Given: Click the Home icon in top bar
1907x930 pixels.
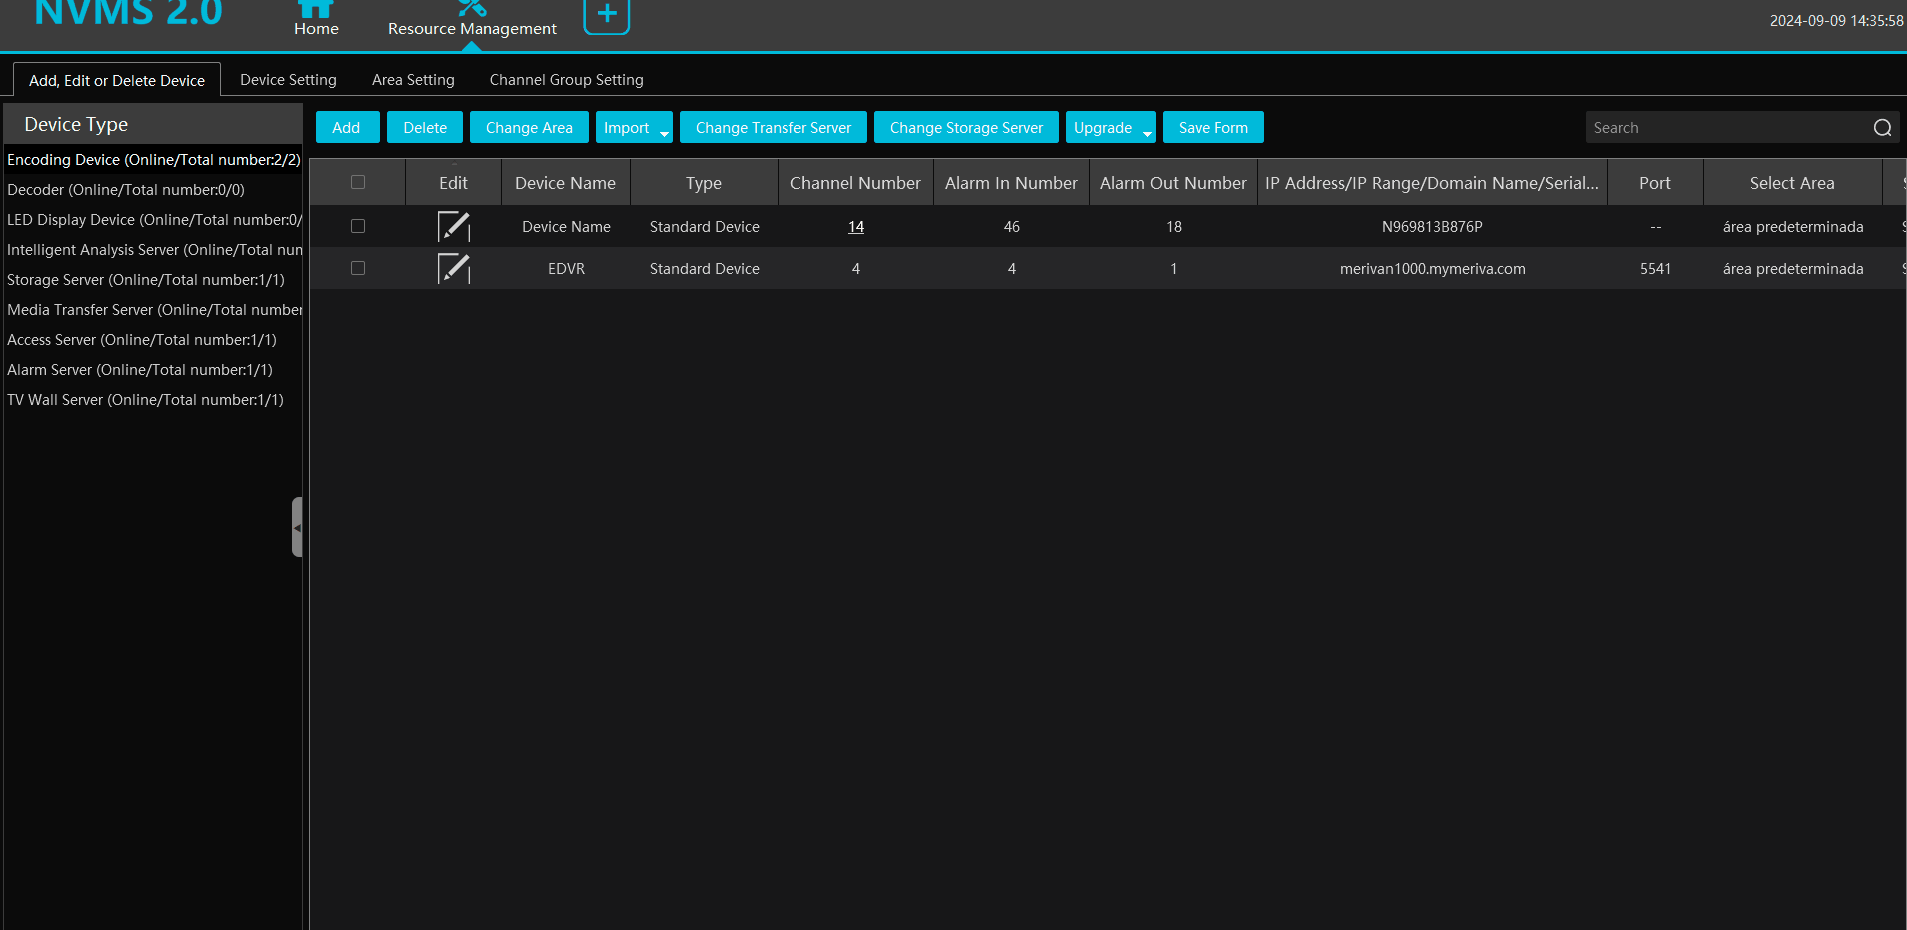Looking at the screenshot, I should (x=315, y=10).
